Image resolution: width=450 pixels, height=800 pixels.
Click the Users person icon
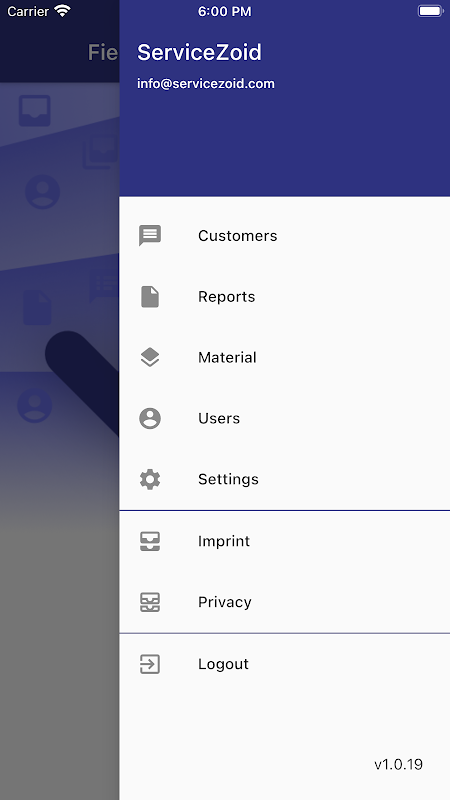[150, 418]
